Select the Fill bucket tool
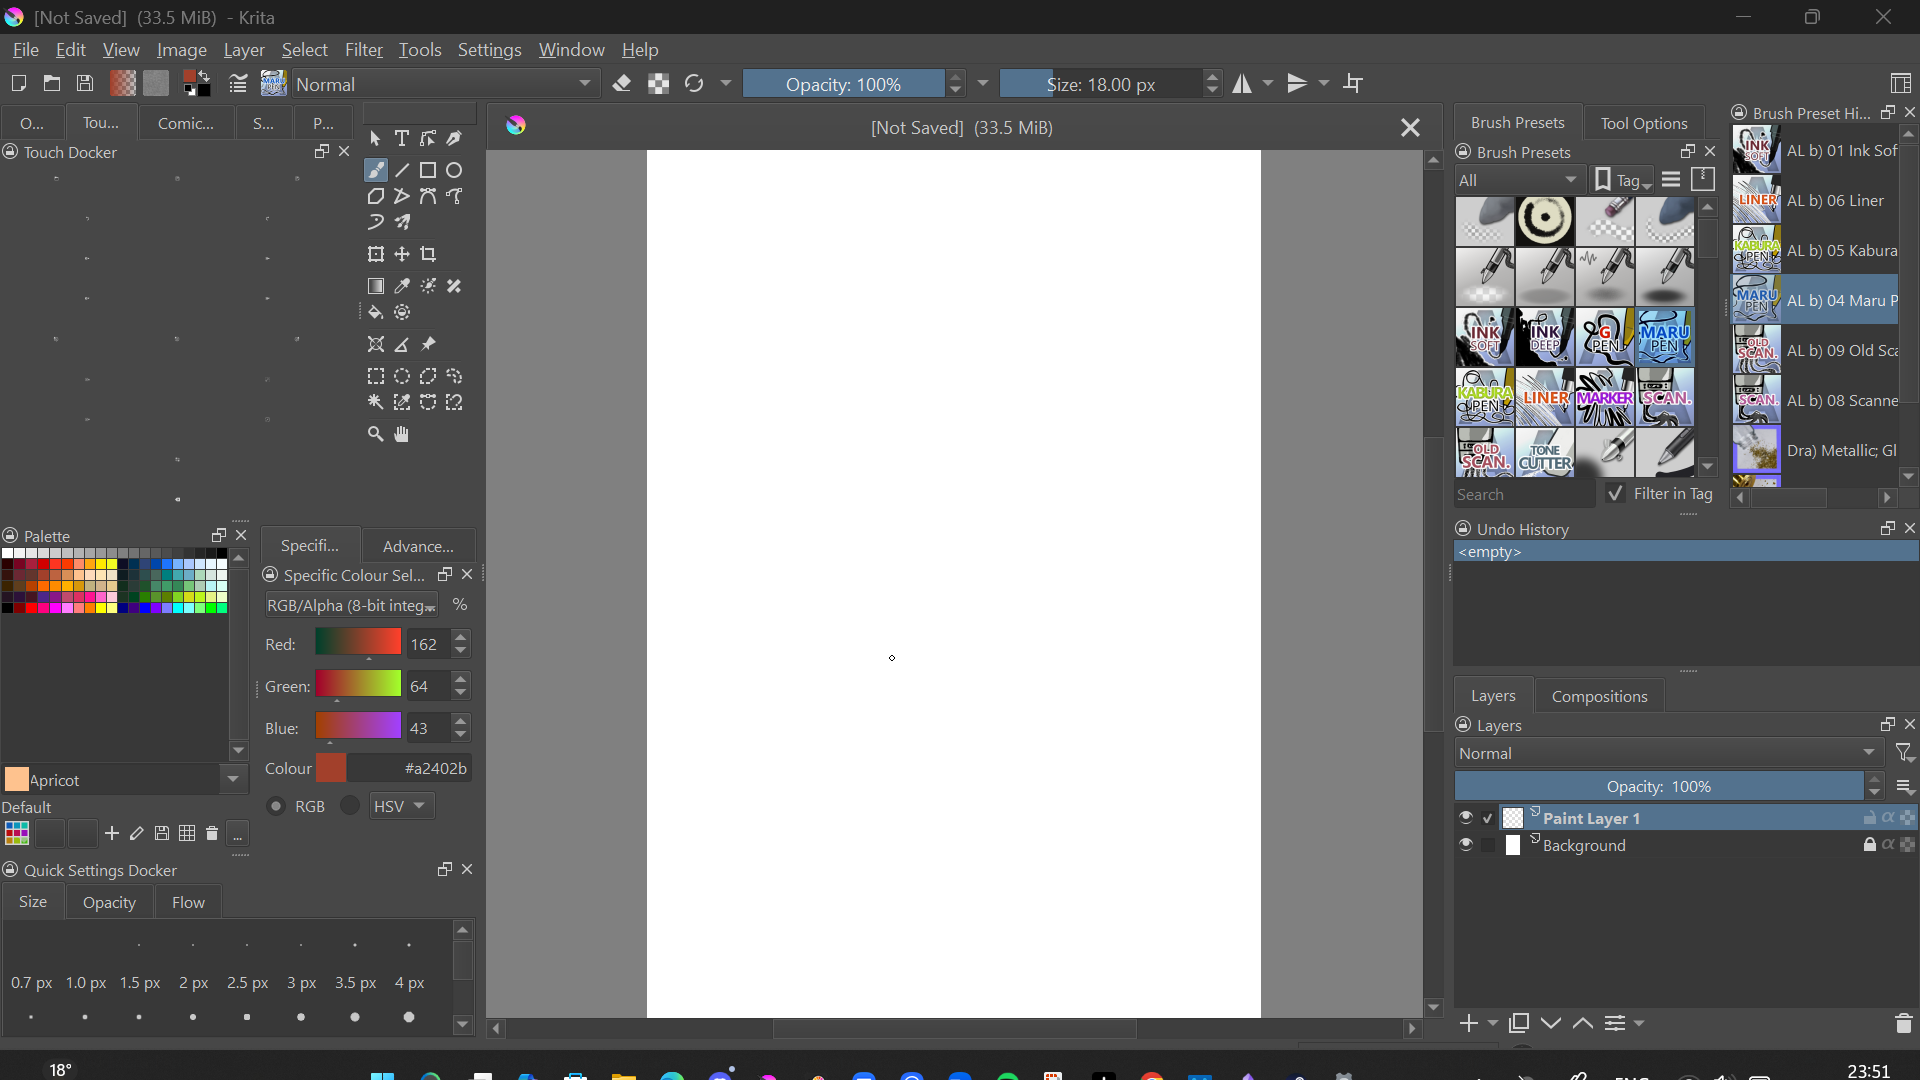The height and width of the screenshot is (1080, 1920). coord(376,313)
